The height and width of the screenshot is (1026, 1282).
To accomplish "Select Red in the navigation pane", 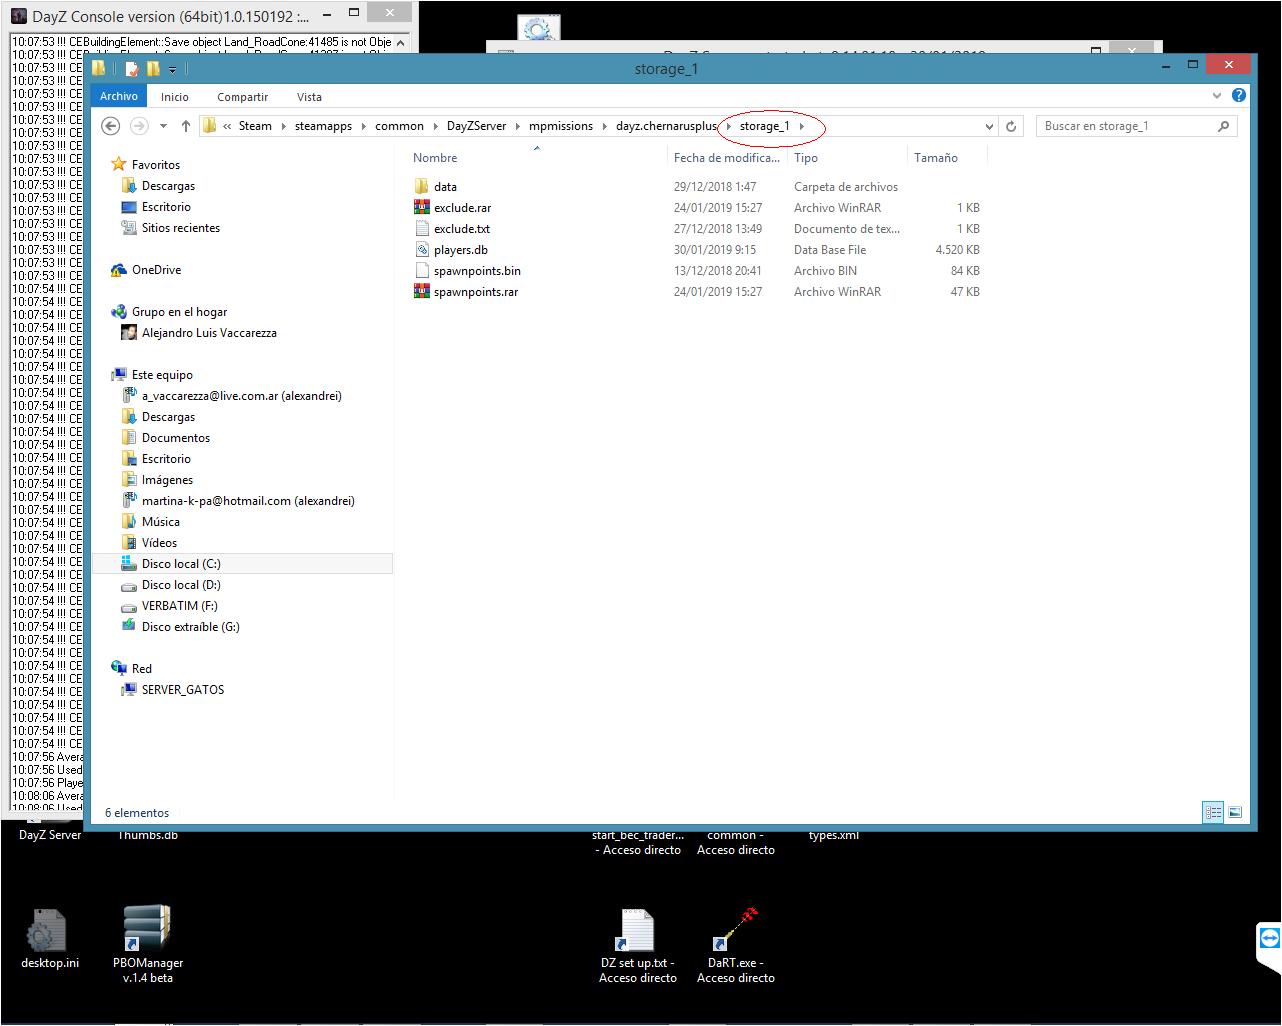I will coord(141,669).
